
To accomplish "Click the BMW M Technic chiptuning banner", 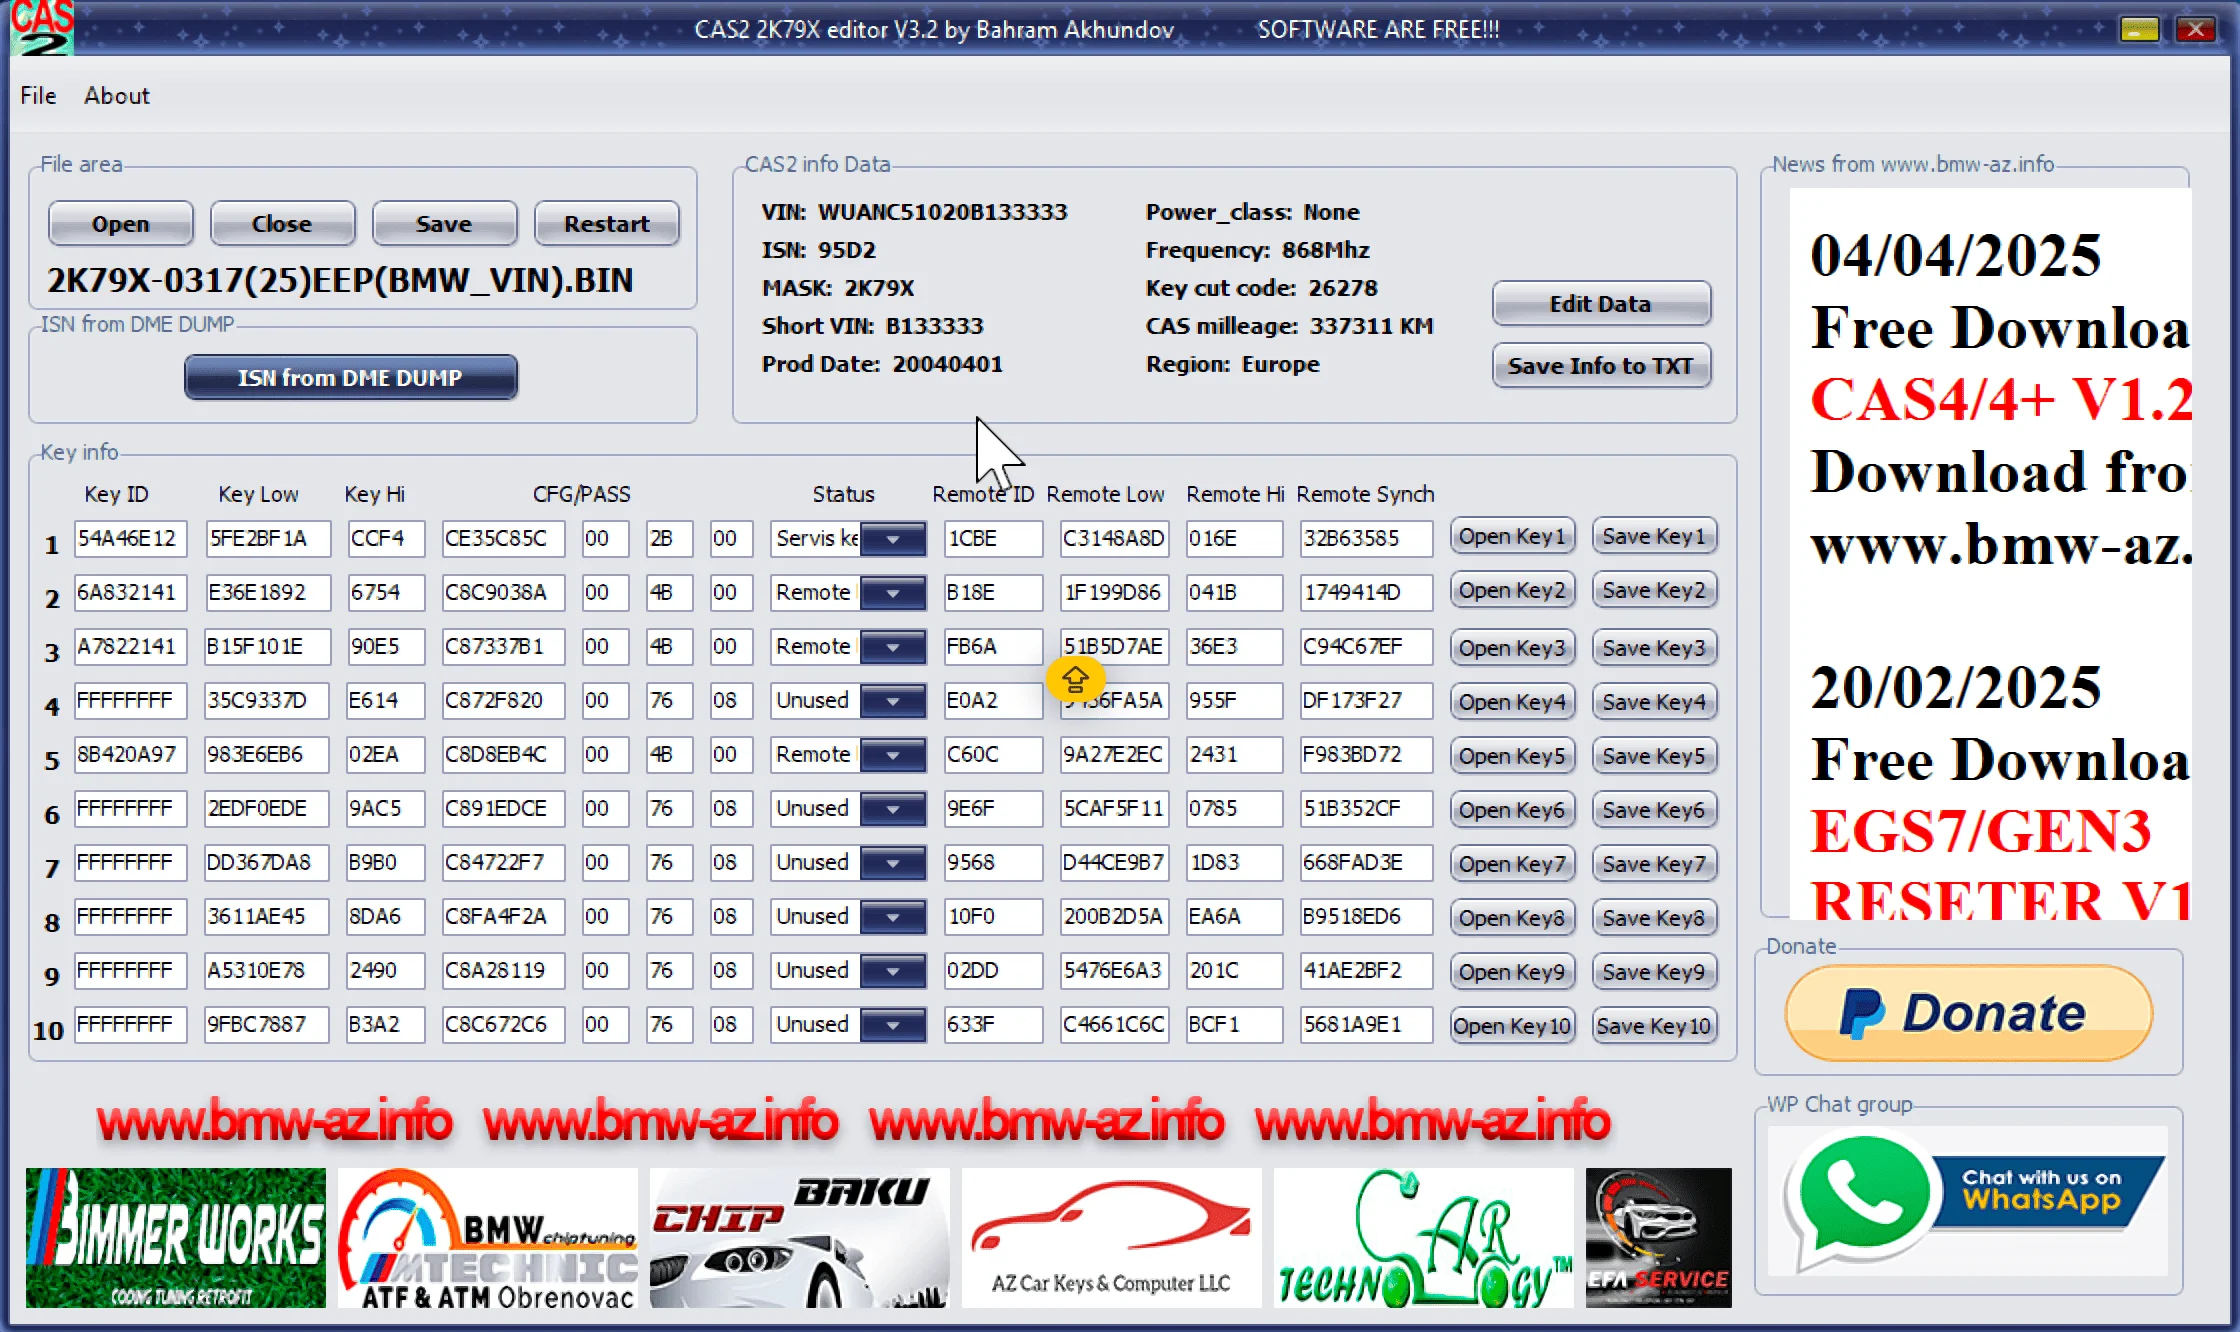I will [488, 1238].
